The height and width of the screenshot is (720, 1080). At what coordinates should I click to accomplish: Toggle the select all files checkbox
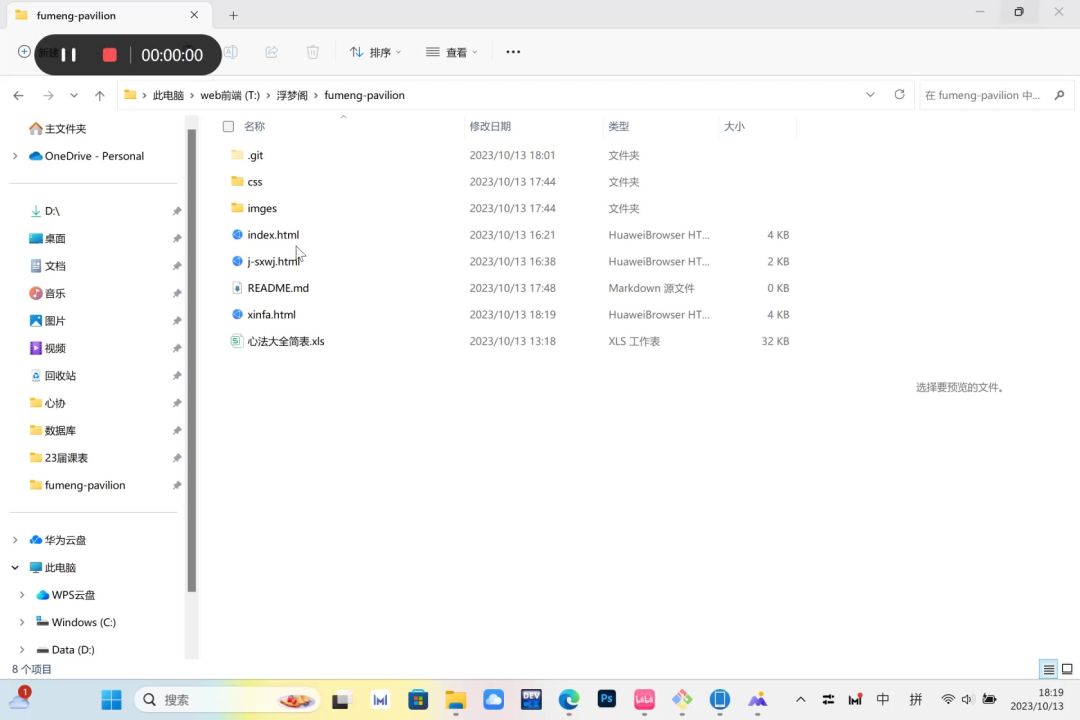coord(228,127)
